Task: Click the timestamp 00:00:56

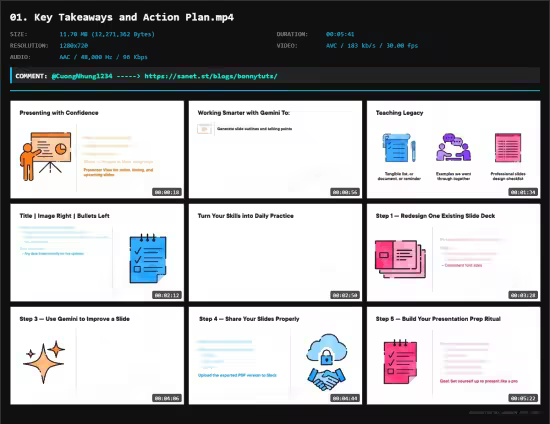Action: tap(345, 192)
